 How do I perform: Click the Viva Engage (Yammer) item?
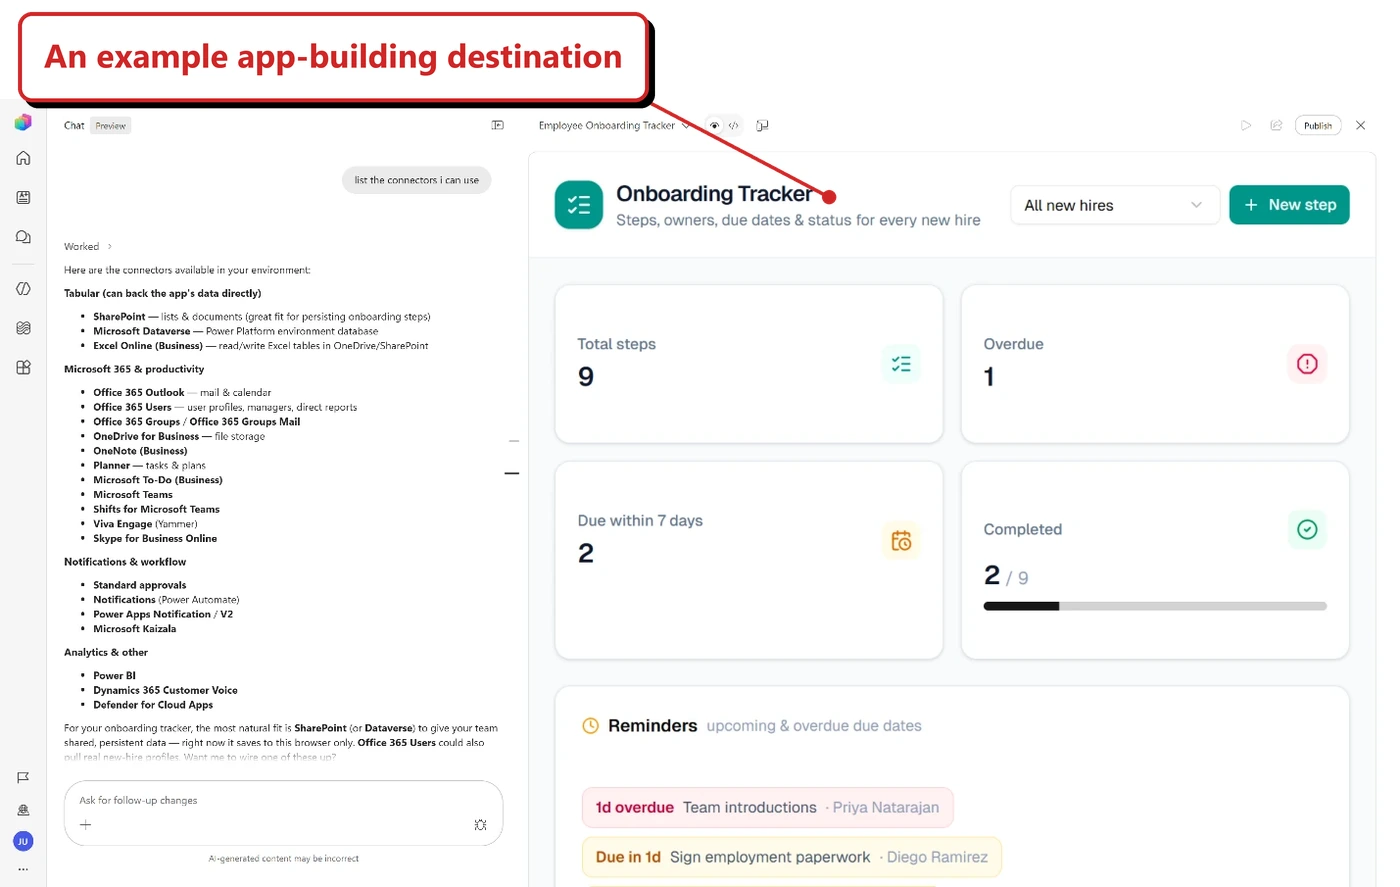point(145,523)
